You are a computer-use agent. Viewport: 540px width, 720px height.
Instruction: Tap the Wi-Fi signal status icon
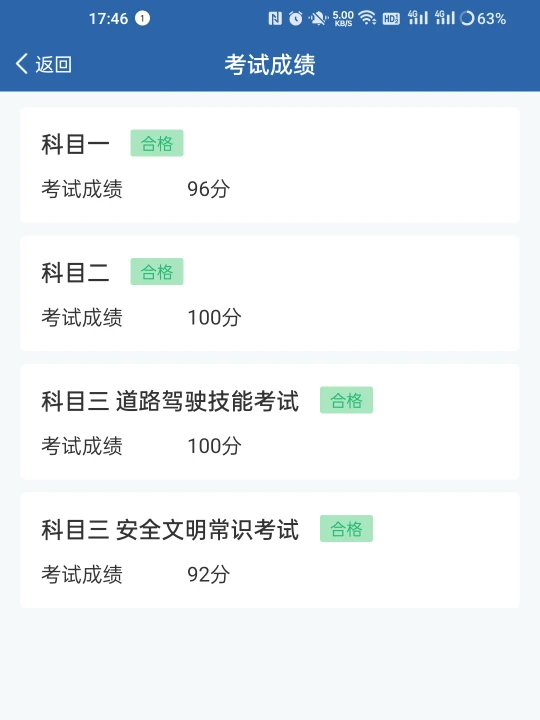367,18
